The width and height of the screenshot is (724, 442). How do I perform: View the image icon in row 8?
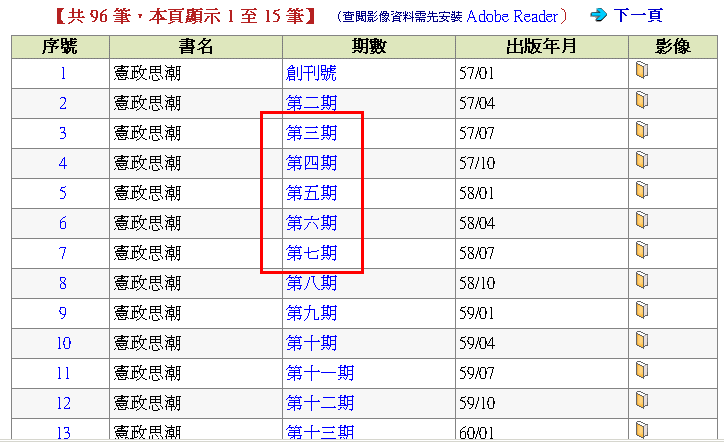[641, 281]
